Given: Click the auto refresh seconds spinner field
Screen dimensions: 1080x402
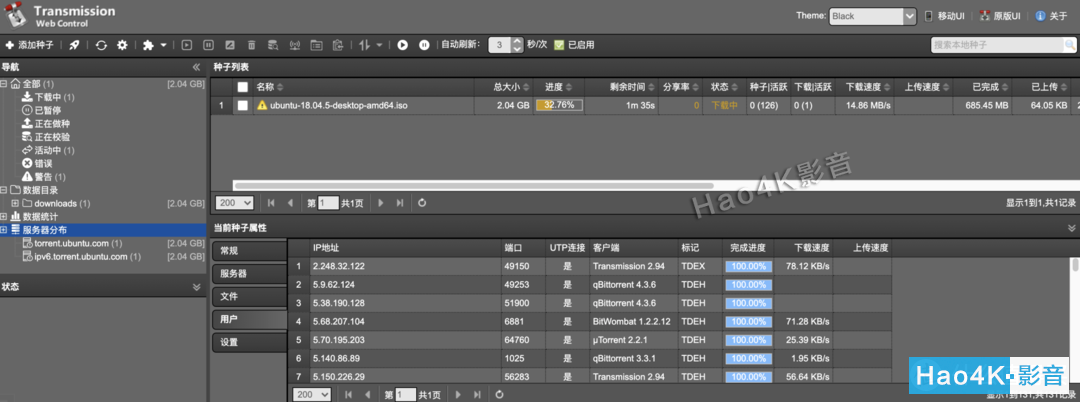Looking at the screenshot, I should click(x=506, y=45).
